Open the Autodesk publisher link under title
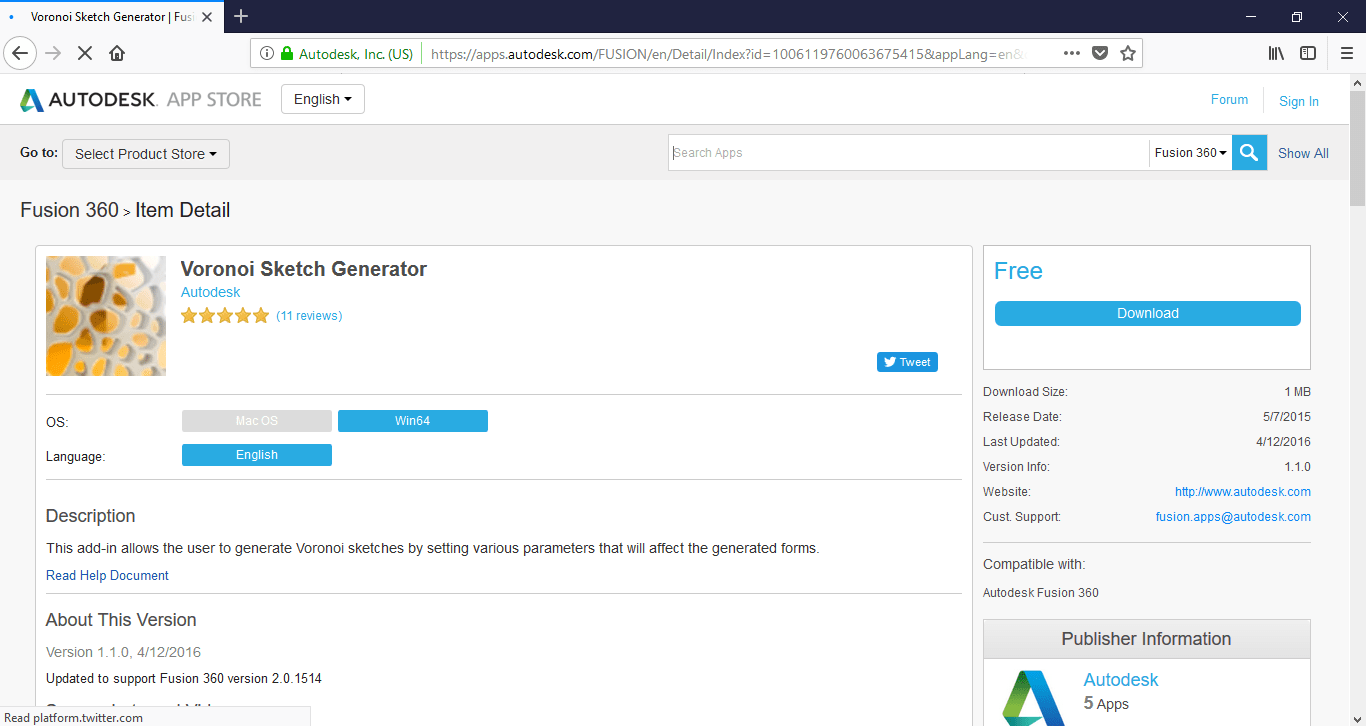The width and height of the screenshot is (1366, 726). pyautogui.click(x=211, y=292)
